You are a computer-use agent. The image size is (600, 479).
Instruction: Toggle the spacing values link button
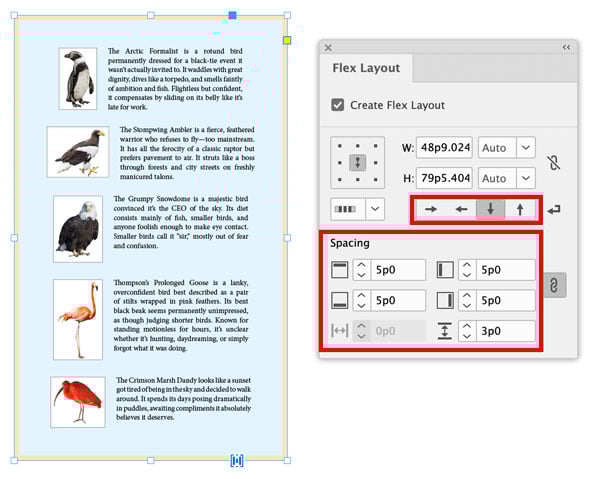tap(553, 285)
